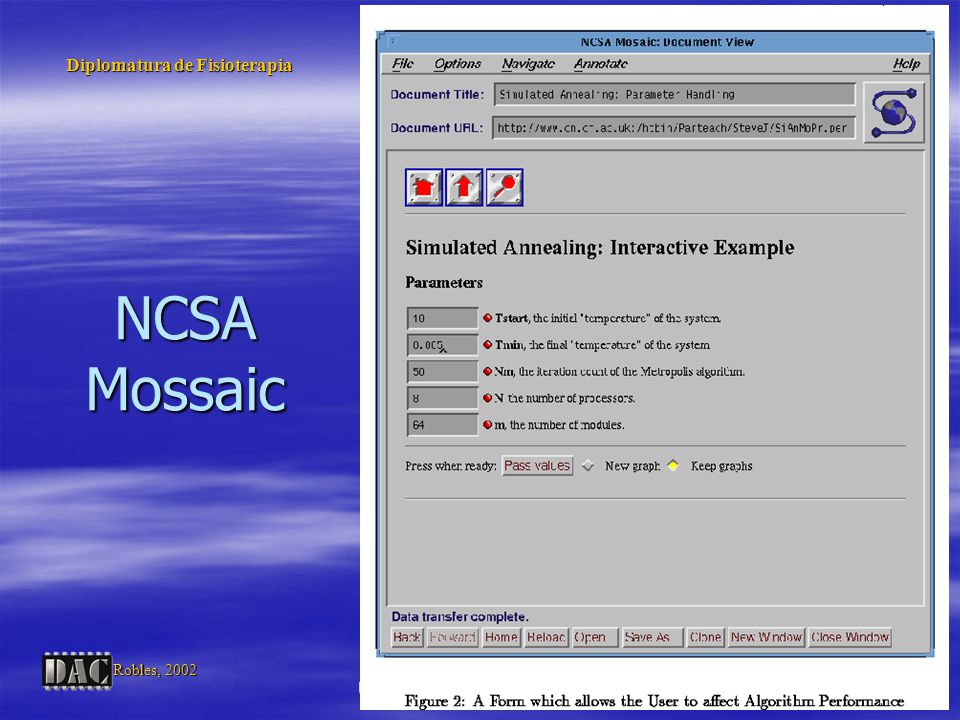Viewport: 960px width, 720px height.
Task: Click the red magnifier search icon
Action: 504,187
